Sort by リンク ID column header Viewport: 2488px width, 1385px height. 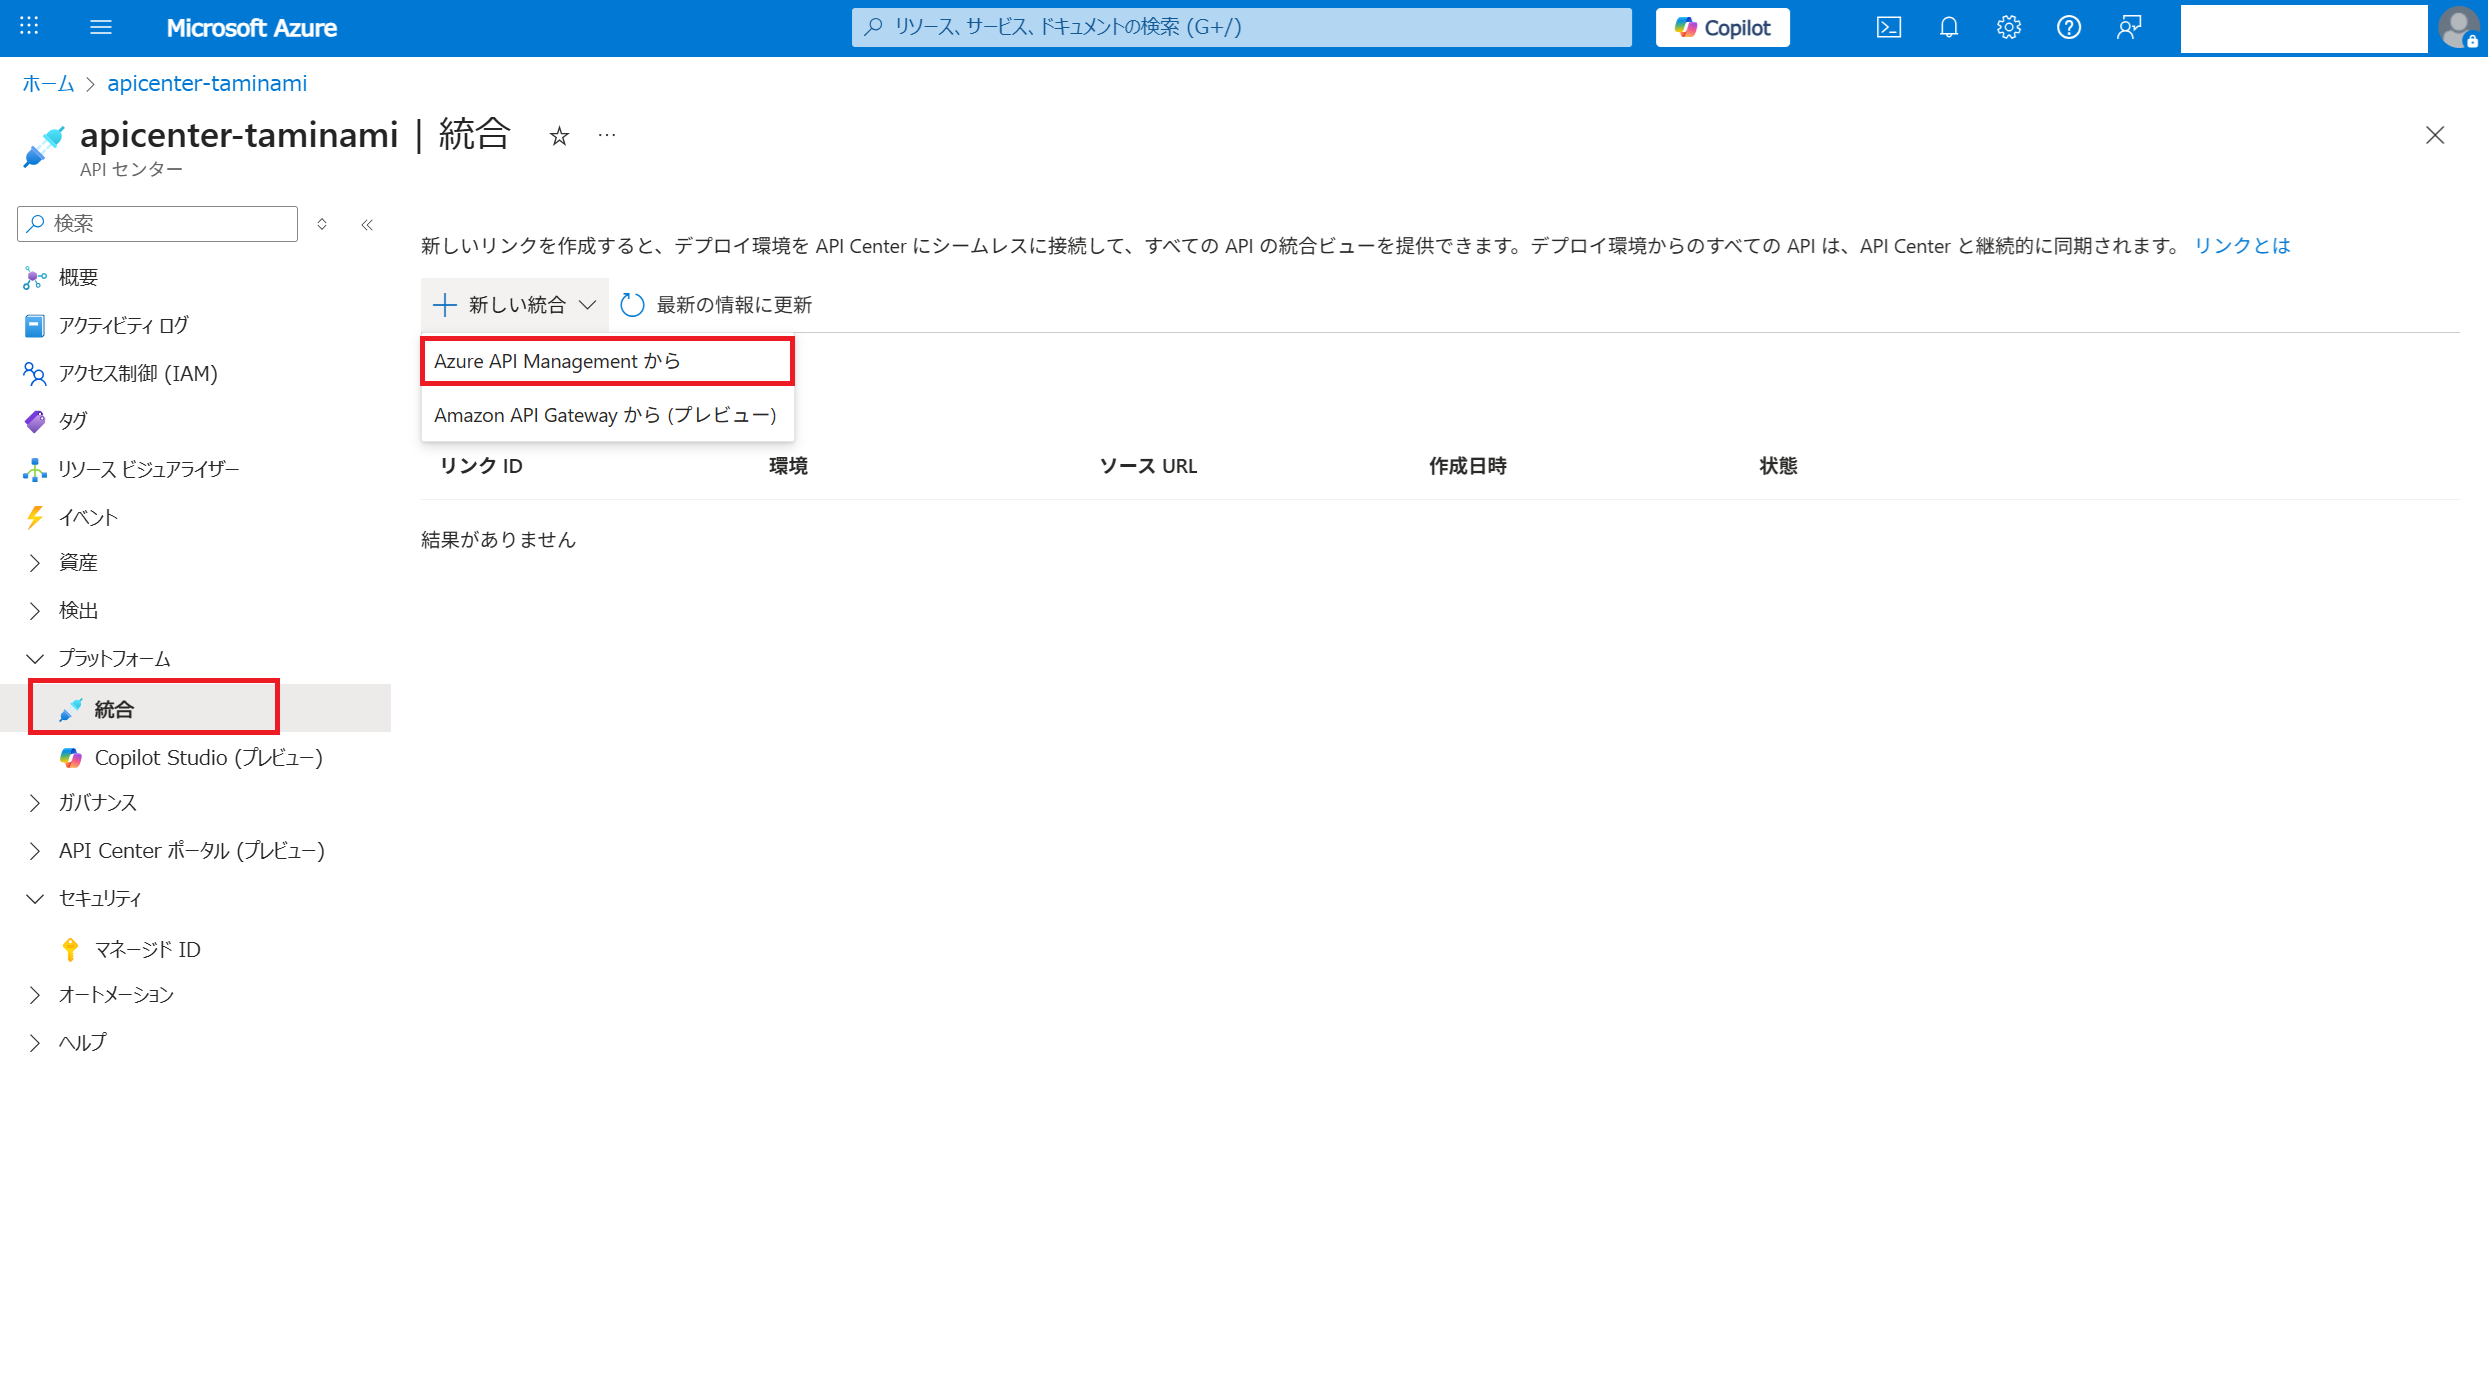tap(481, 466)
